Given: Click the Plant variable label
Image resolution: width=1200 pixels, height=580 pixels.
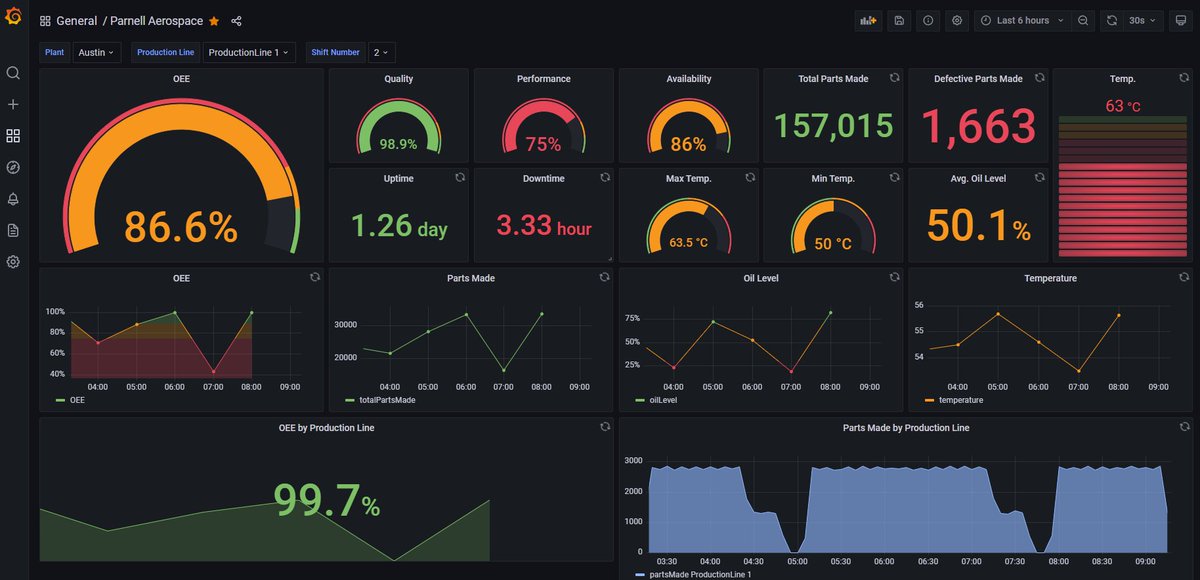Looking at the screenshot, I should (x=54, y=52).
